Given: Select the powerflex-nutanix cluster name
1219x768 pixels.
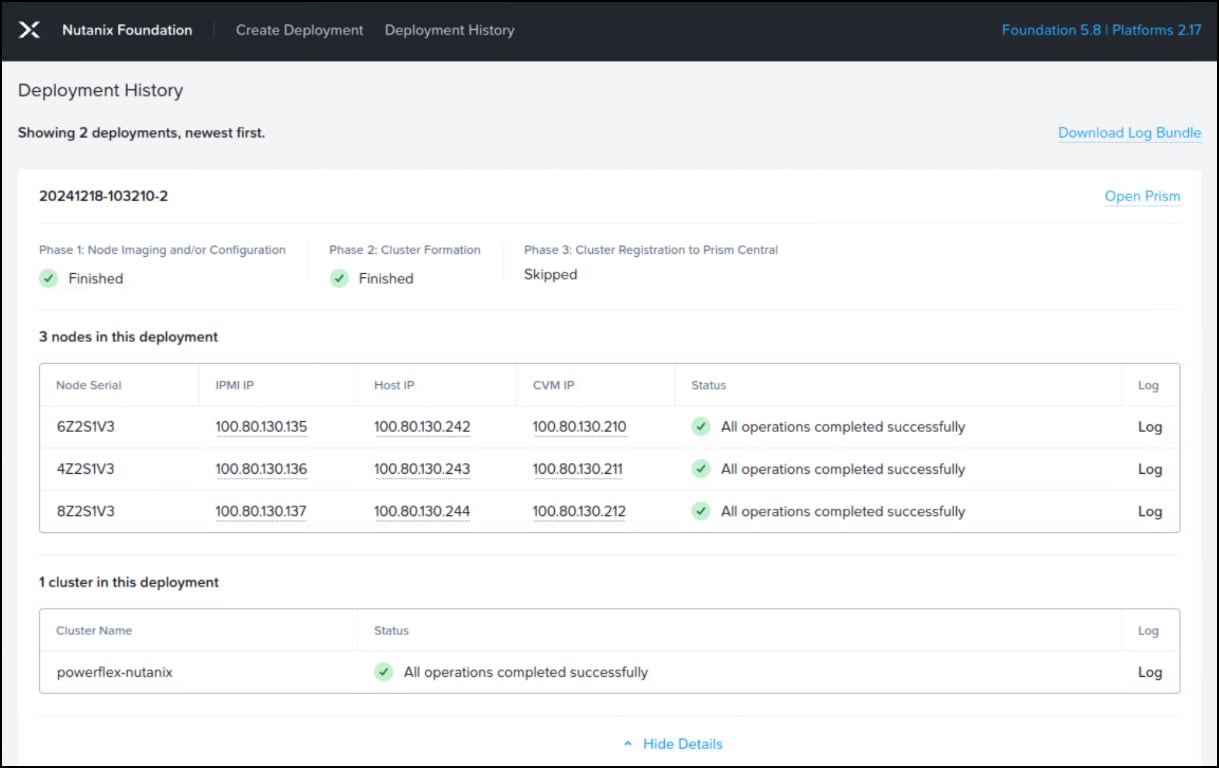Looking at the screenshot, I should tap(115, 672).
